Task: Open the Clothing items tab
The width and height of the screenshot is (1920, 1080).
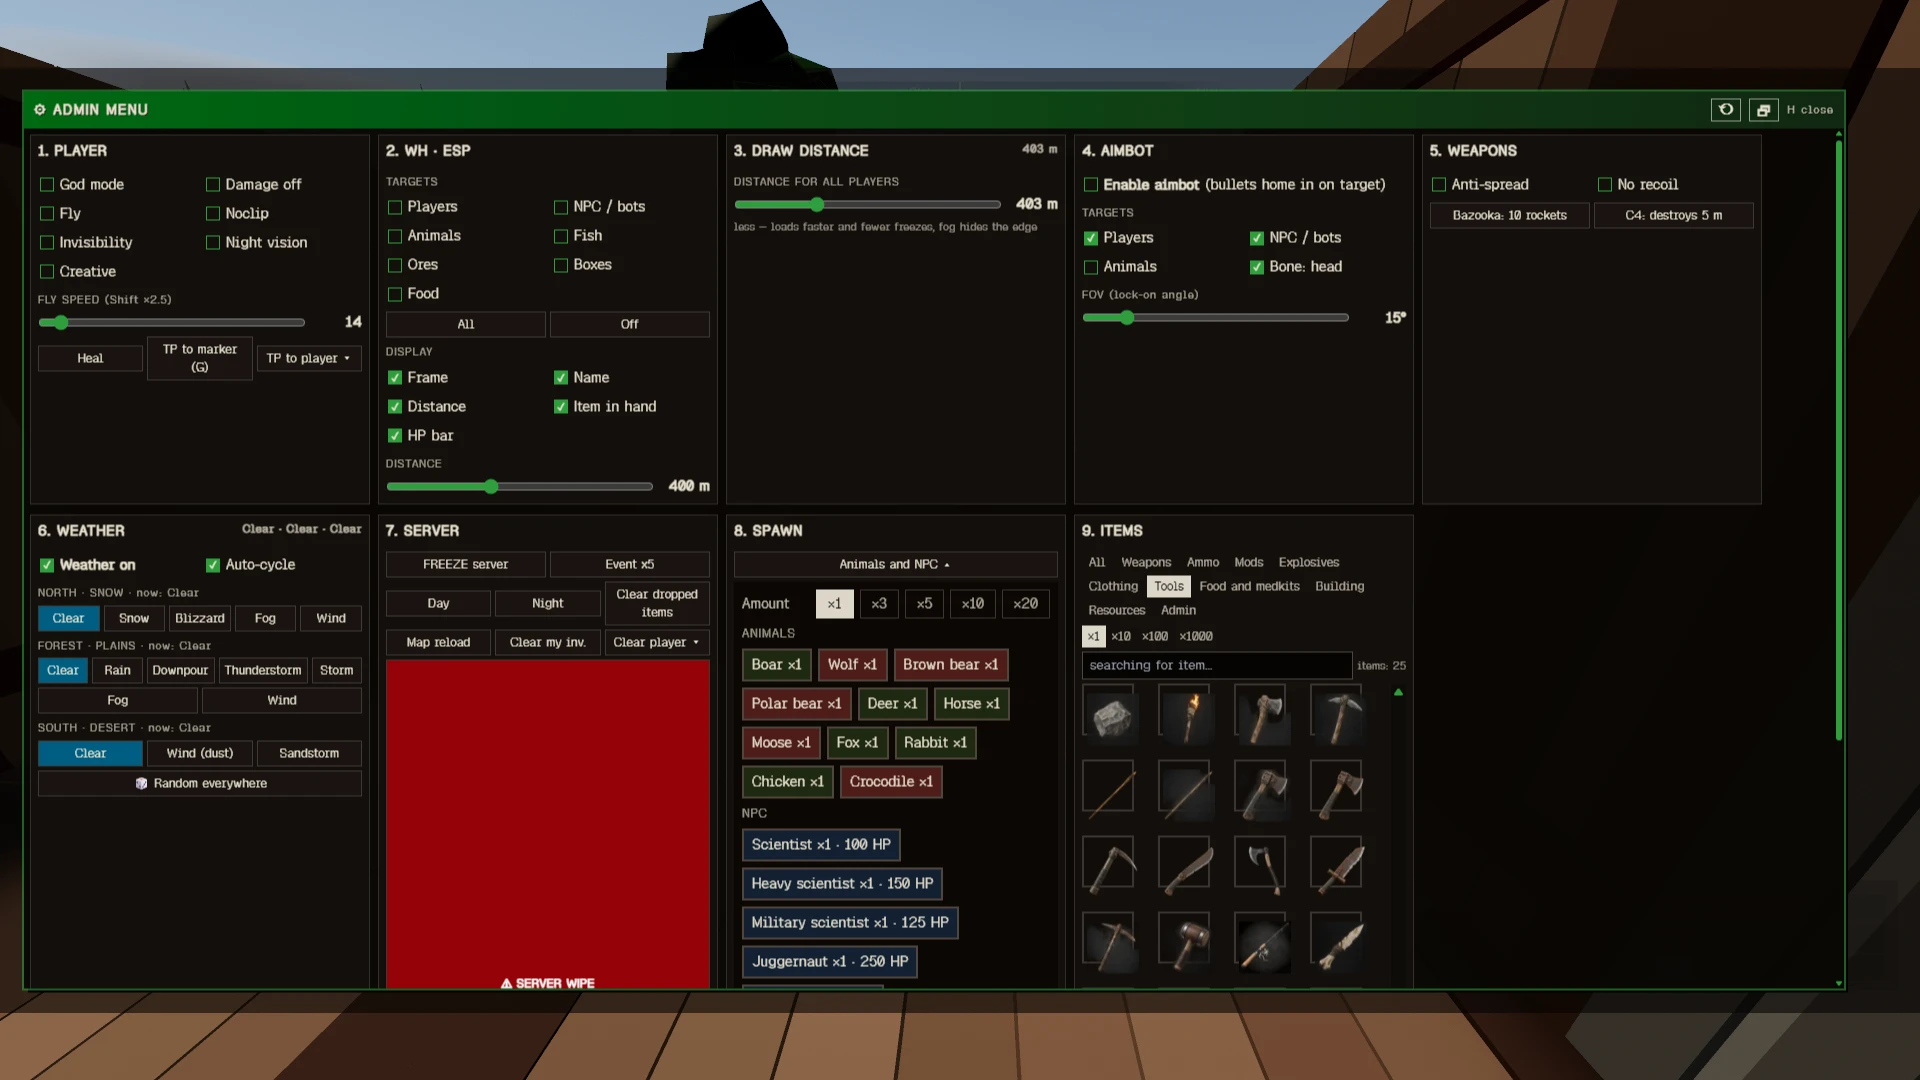Action: click(1113, 586)
